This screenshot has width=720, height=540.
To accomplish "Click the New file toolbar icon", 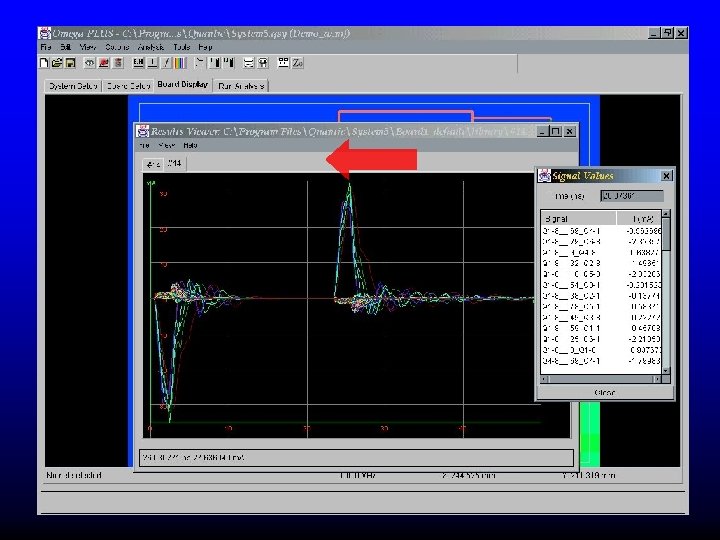I will [x=45, y=62].
